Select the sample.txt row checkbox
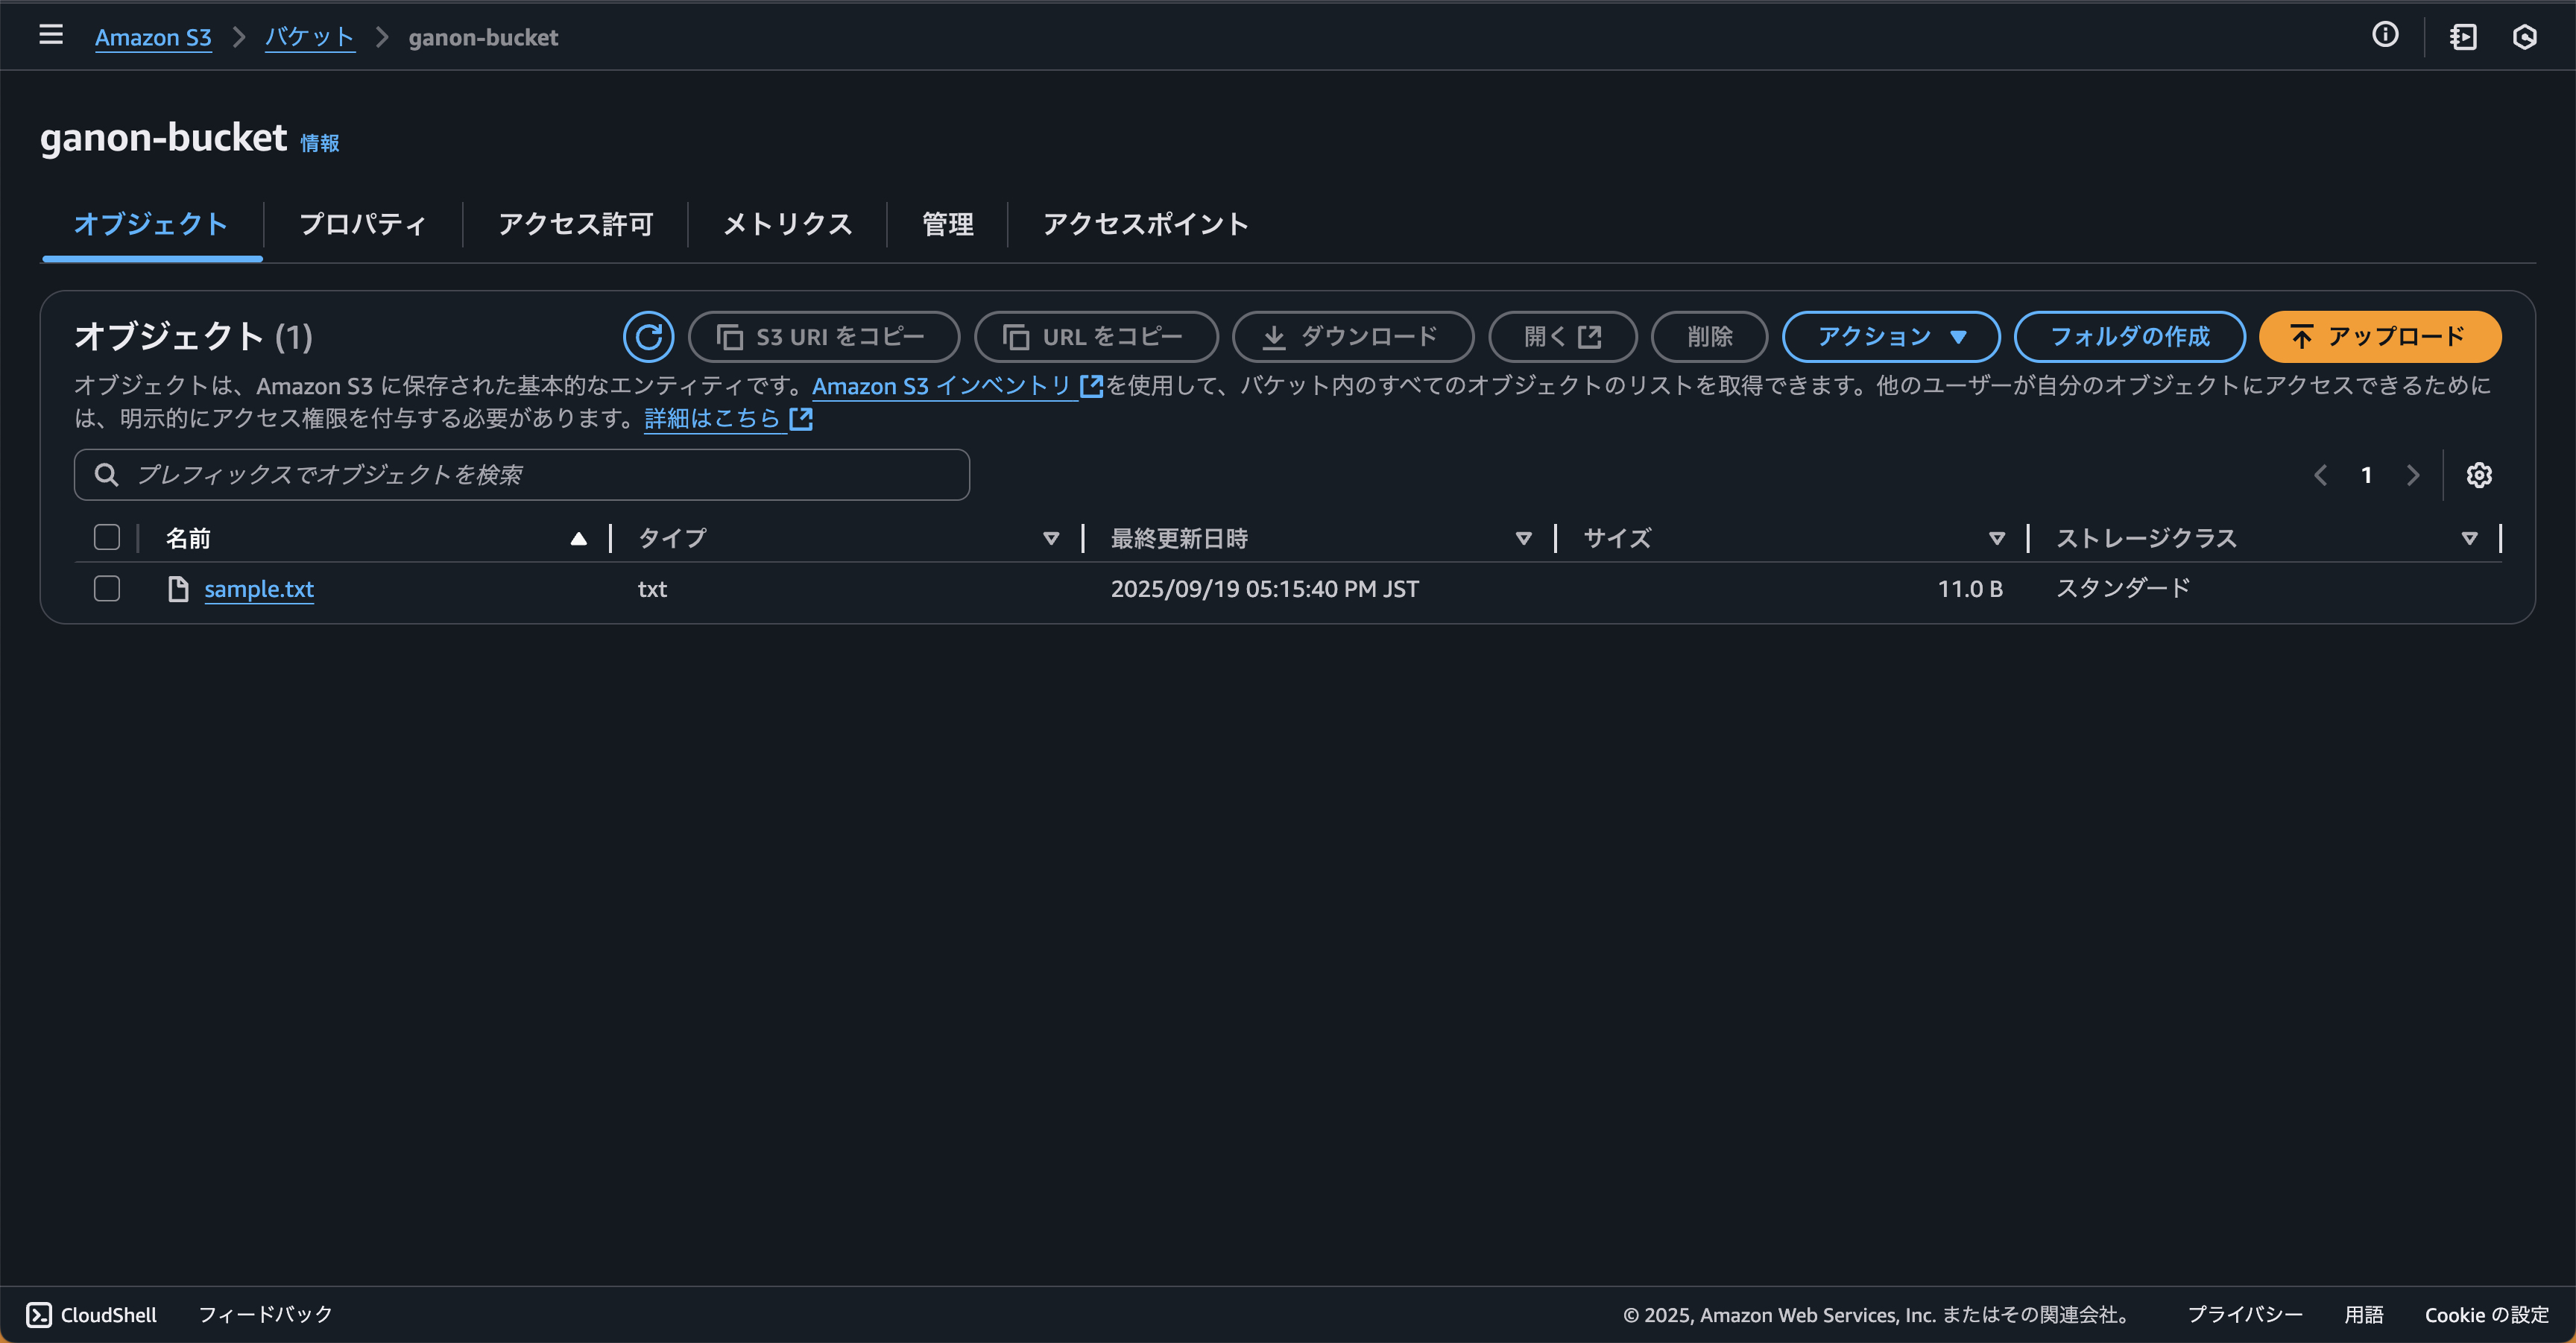Screen dimensions: 2576x1343 (107, 589)
